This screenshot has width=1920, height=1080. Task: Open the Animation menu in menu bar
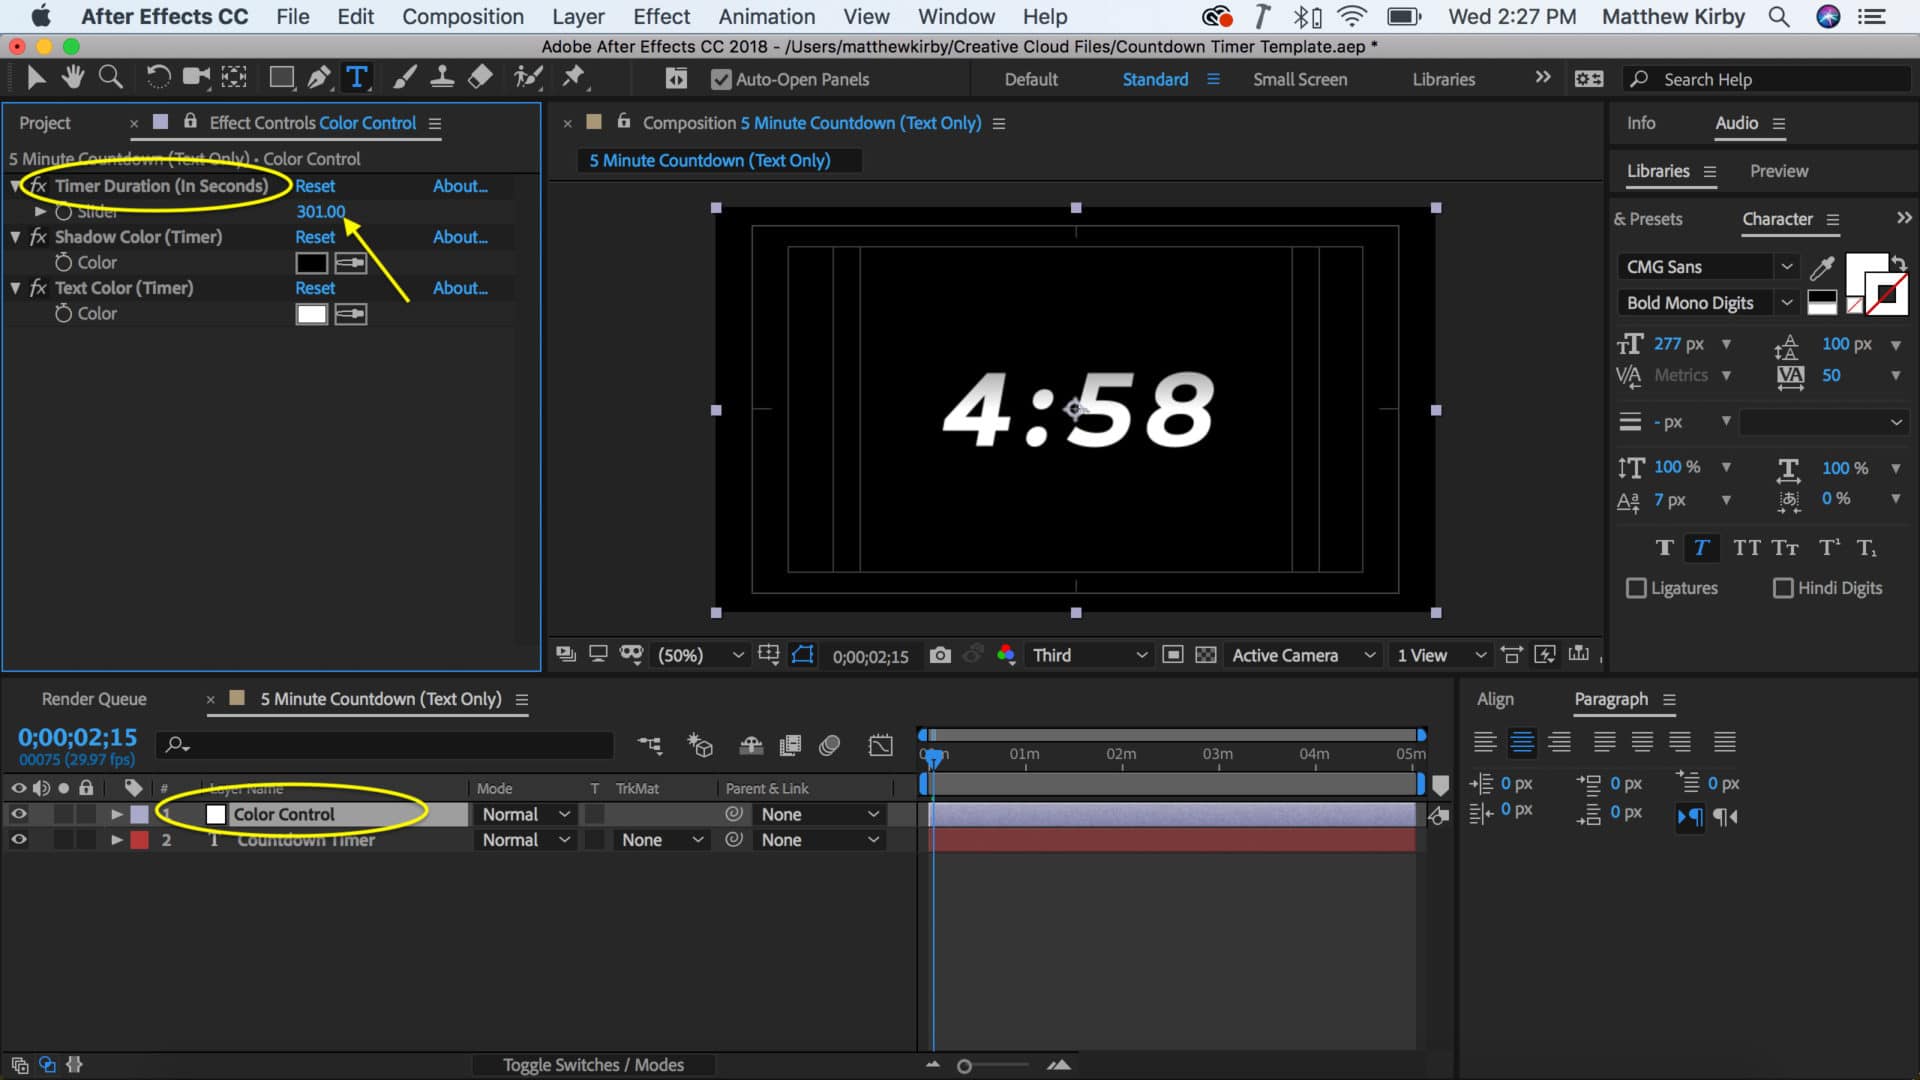767,16
